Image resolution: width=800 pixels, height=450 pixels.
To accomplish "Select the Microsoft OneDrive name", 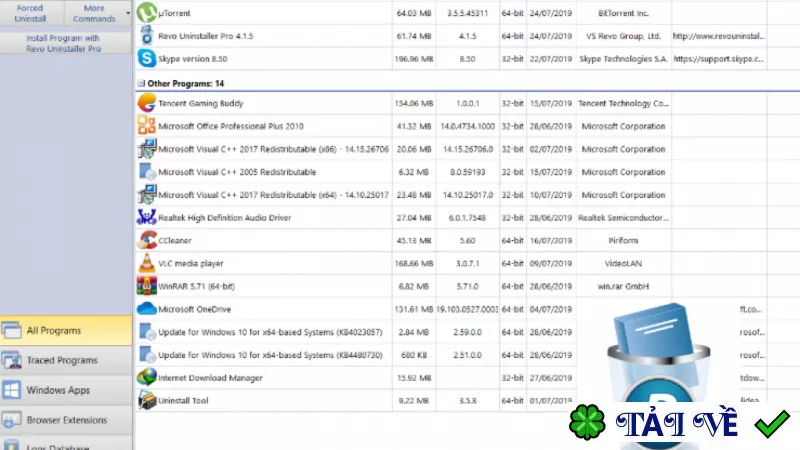I will tap(194, 309).
